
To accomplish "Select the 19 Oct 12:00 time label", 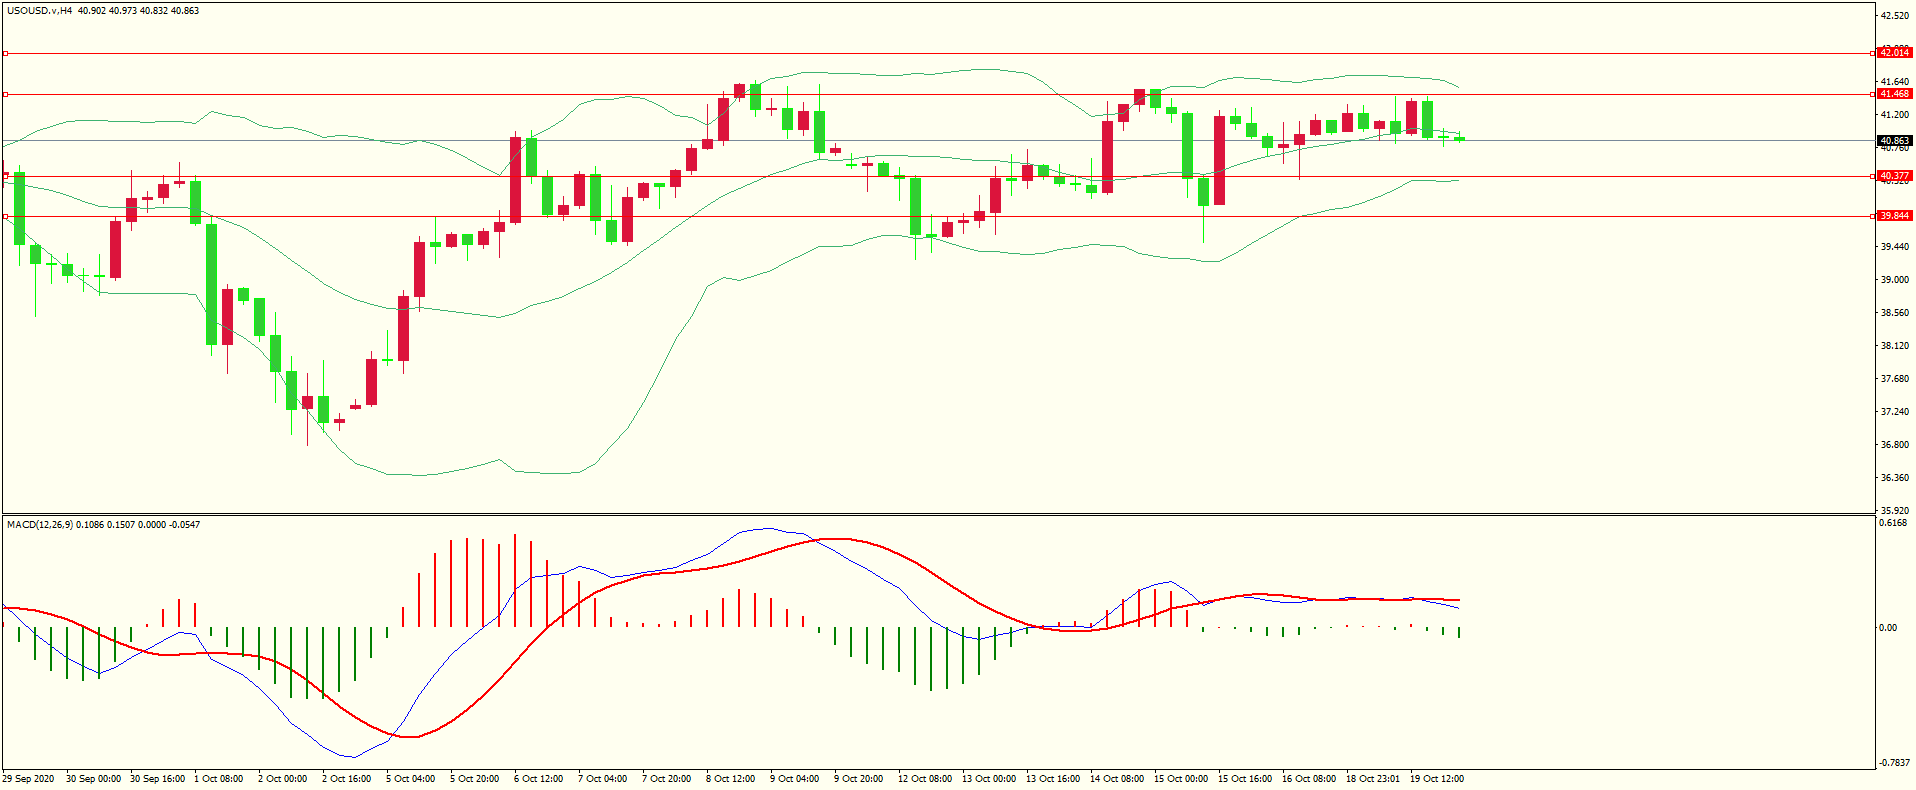I will 1436,779.
